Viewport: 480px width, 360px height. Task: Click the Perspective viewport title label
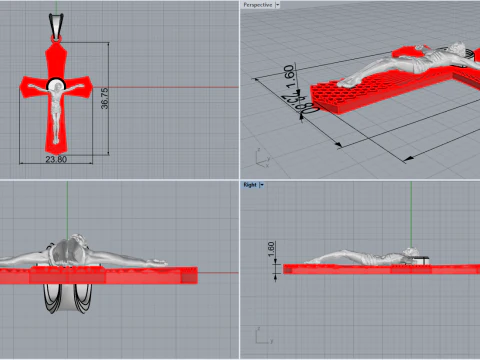(x=257, y=5)
